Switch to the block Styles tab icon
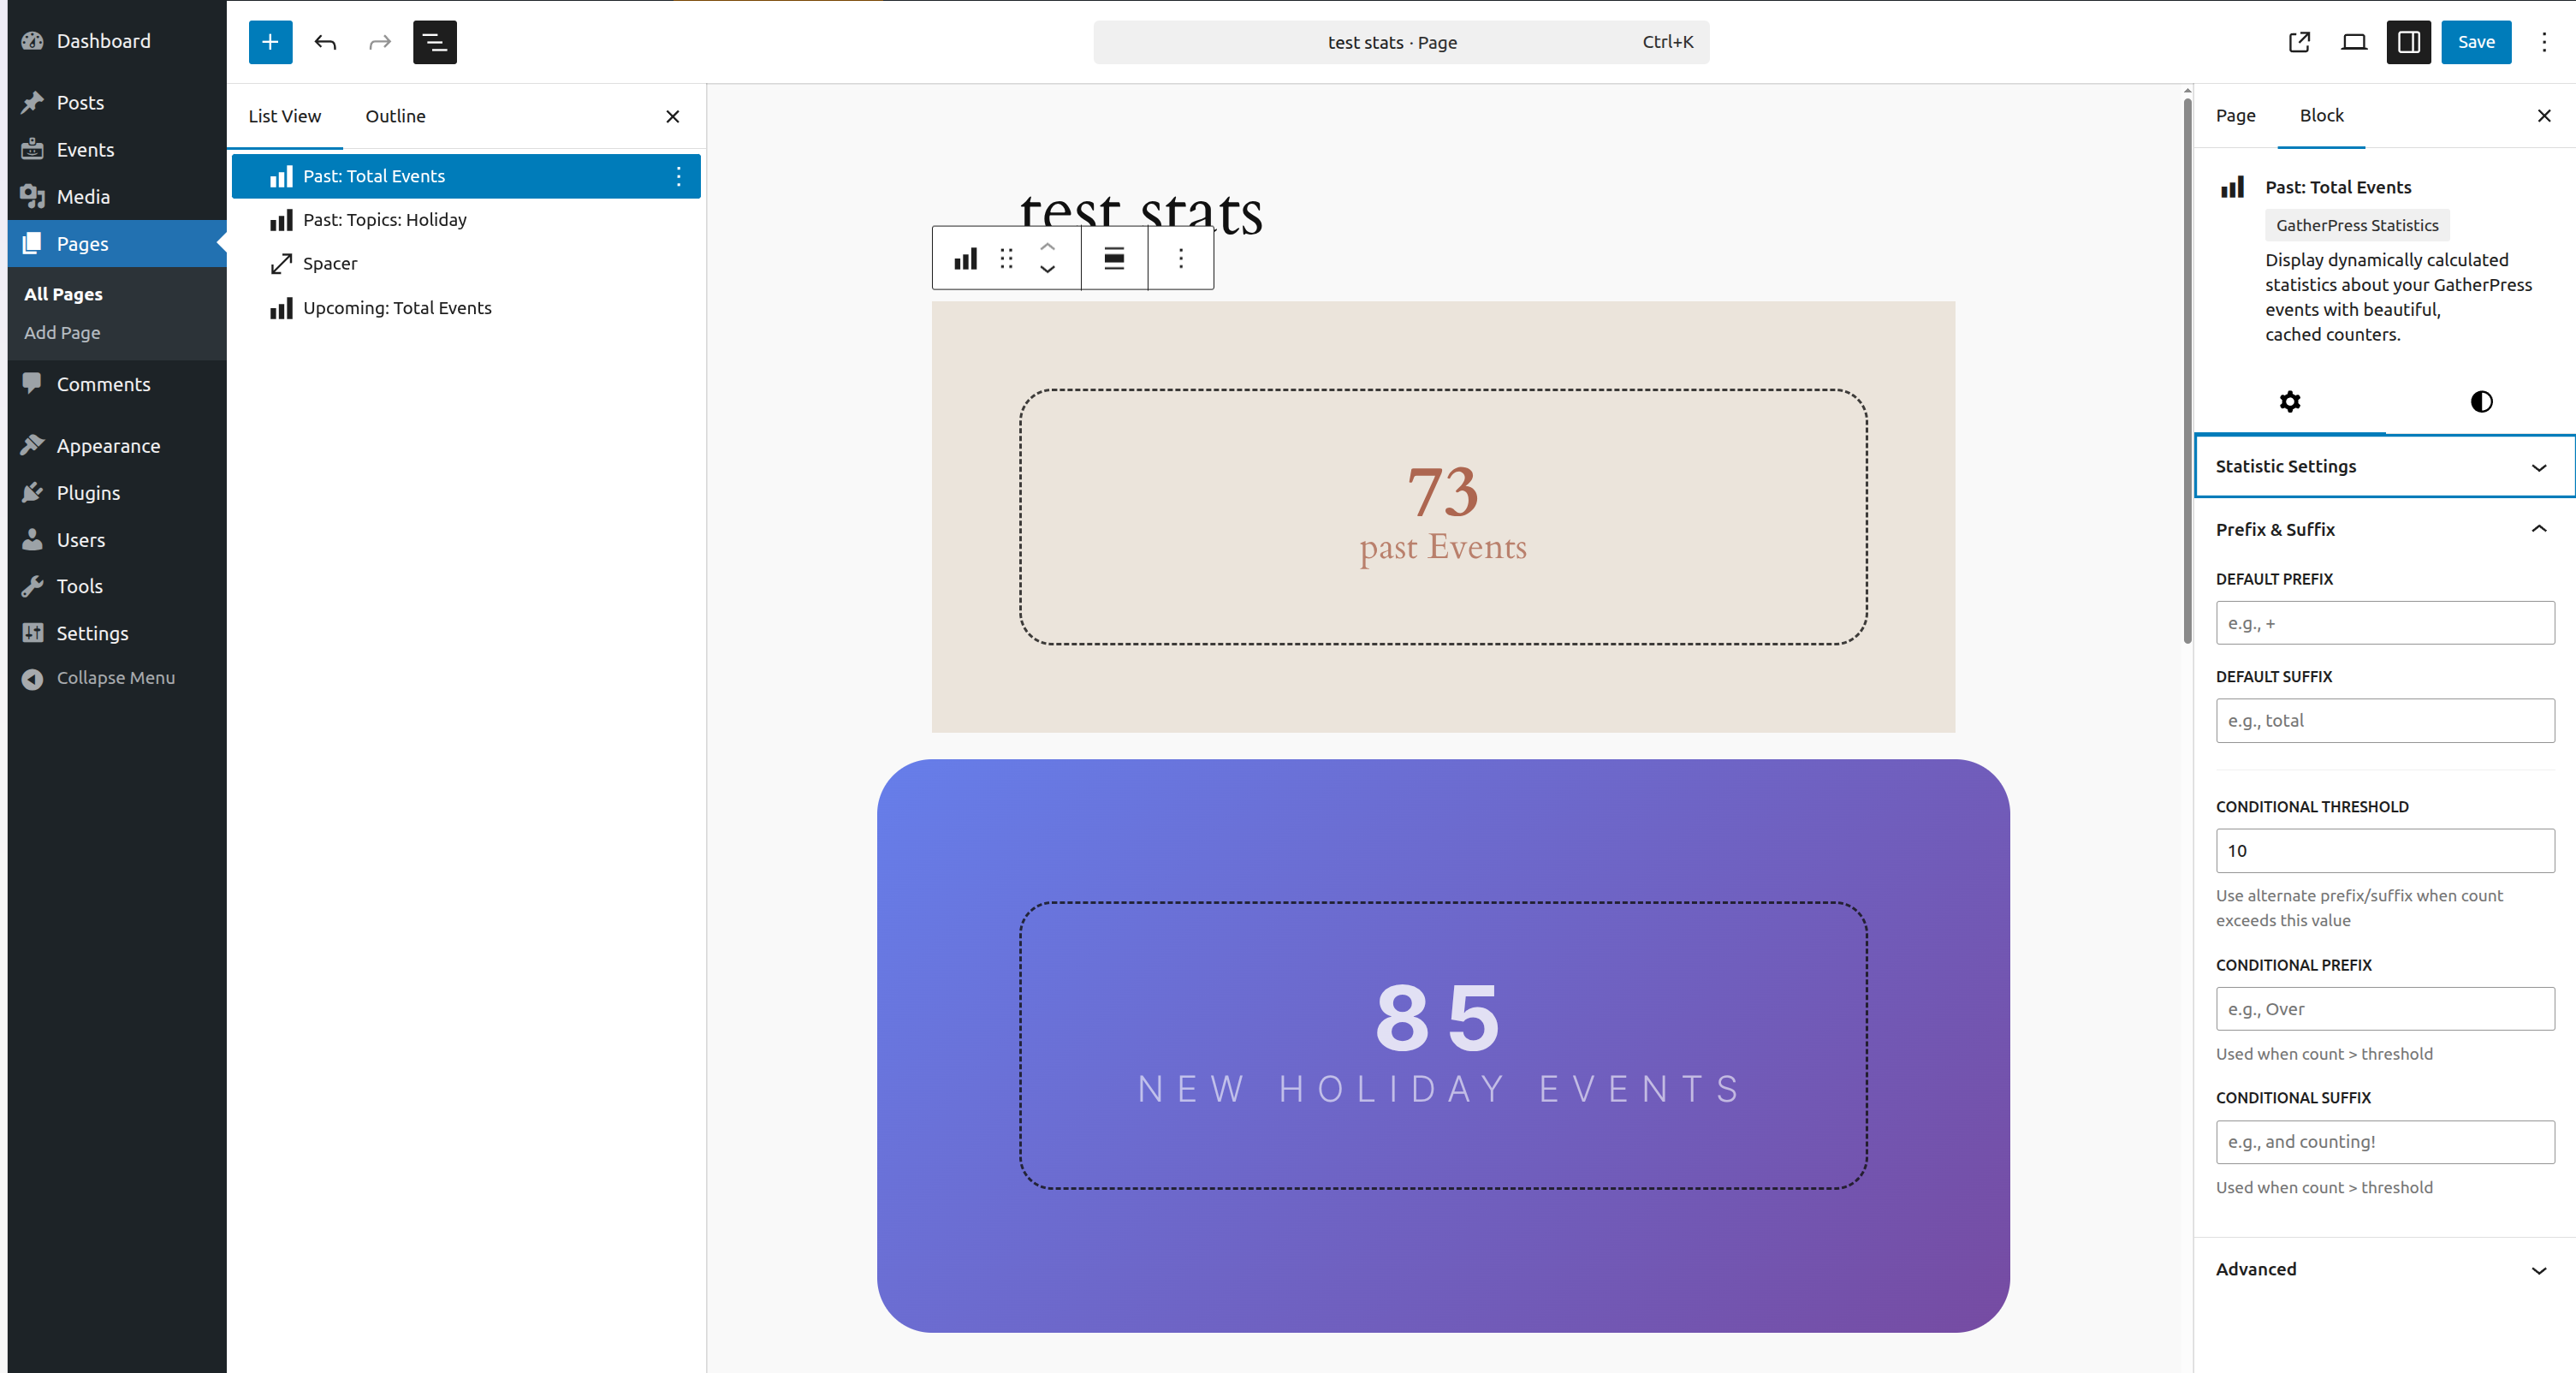 [x=2481, y=401]
